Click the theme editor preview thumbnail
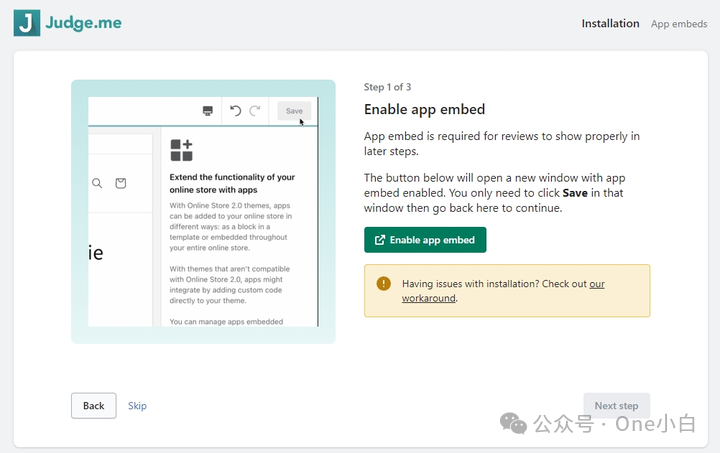Viewport: 720px width, 453px height. point(203,211)
